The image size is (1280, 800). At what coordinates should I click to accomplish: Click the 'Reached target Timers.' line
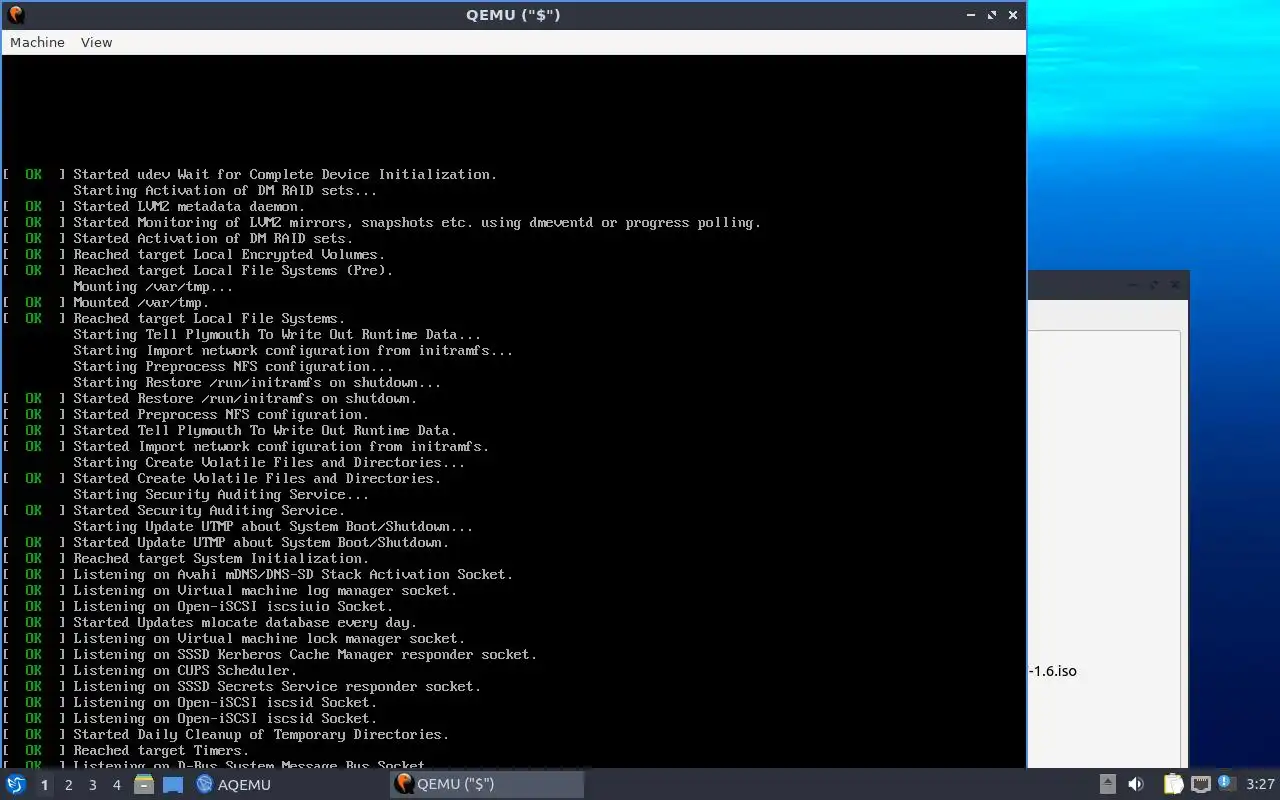click(x=161, y=750)
